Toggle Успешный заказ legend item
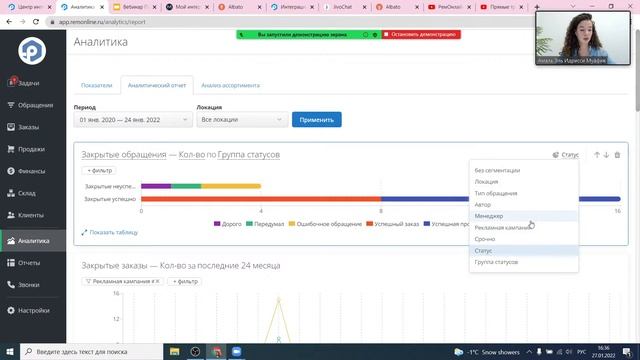The height and width of the screenshot is (360, 640). pyautogui.click(x=393, y=224)
